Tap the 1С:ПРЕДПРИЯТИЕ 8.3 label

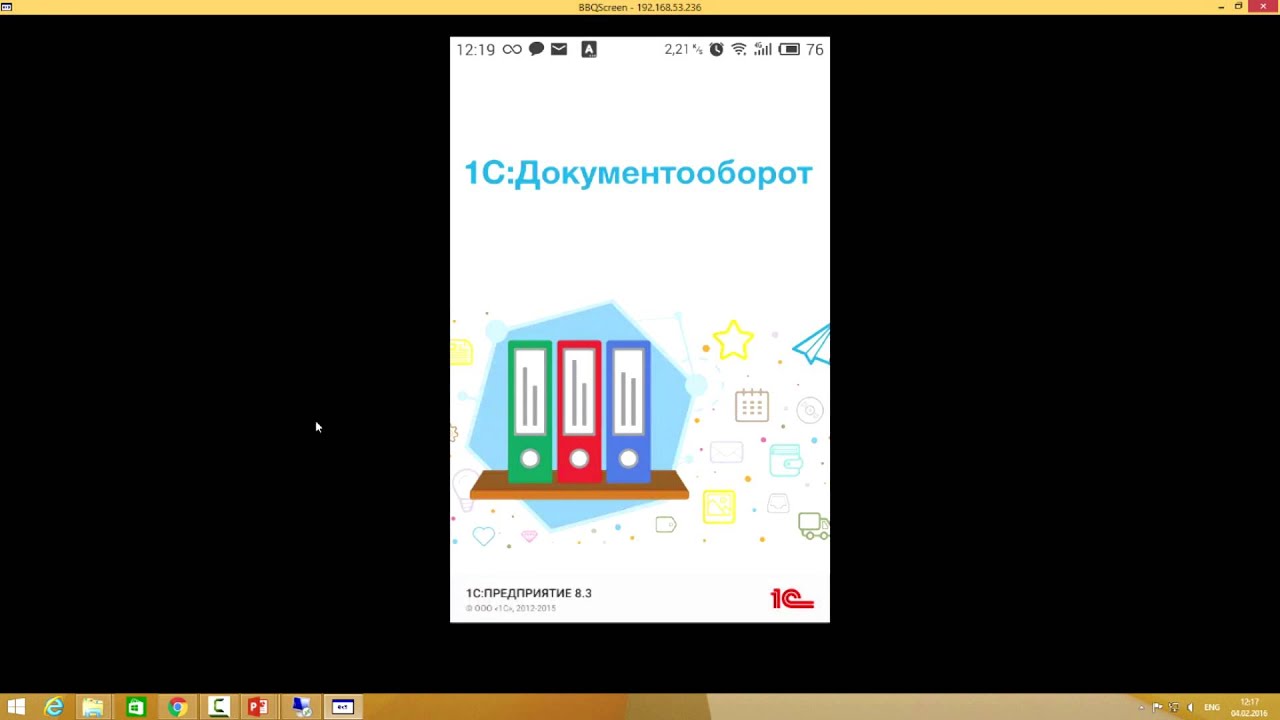[x=529, y=593]
